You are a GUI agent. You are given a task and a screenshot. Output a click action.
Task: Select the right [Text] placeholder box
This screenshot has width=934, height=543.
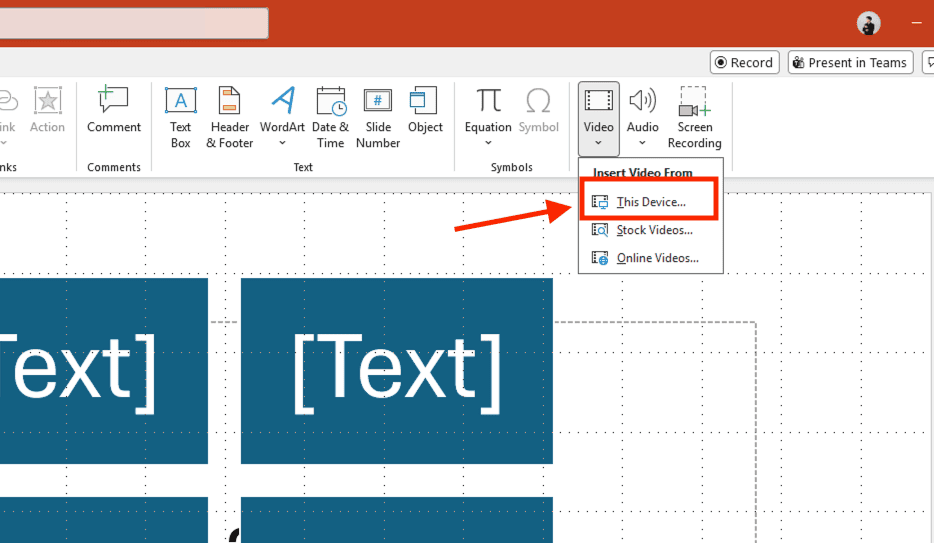(x=397, y=371)
